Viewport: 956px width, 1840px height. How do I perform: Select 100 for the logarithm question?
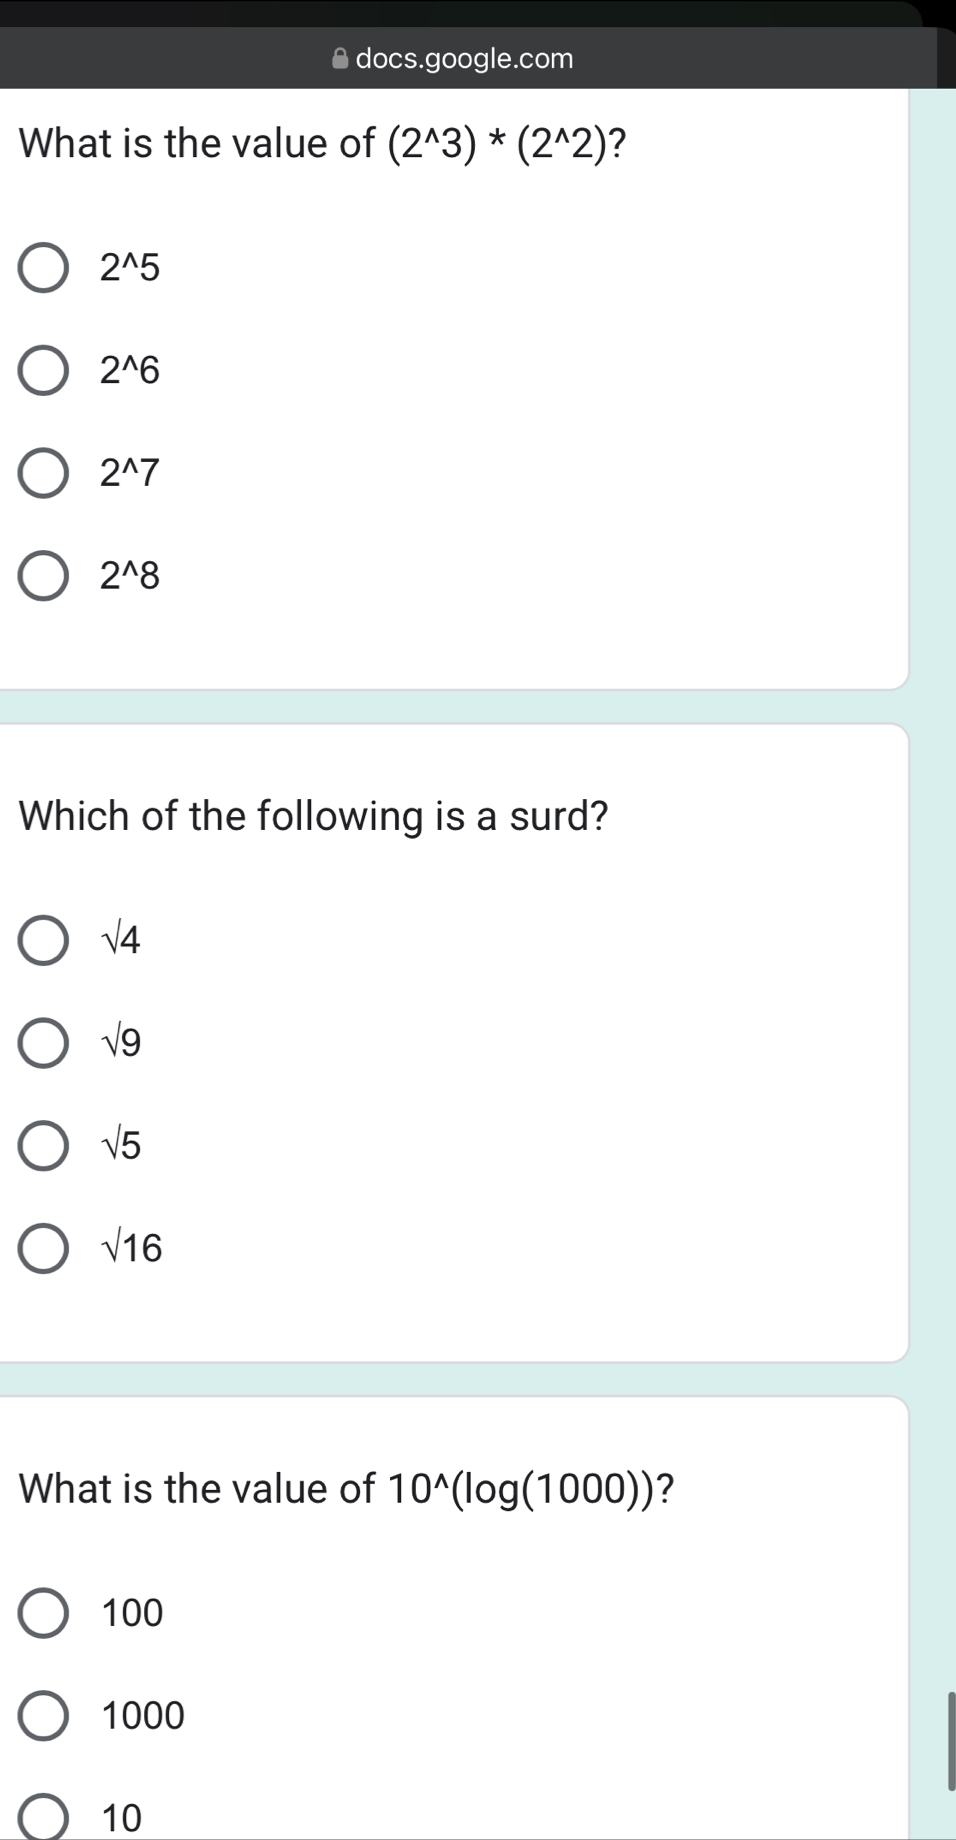coord(44,1613)
